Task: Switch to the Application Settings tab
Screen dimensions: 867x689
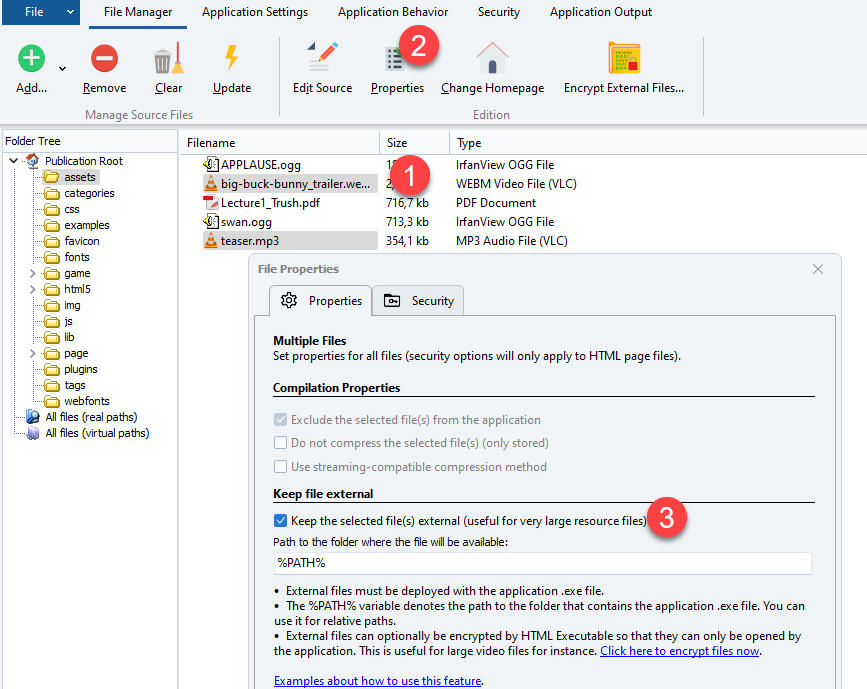Action: coord(254,12)
